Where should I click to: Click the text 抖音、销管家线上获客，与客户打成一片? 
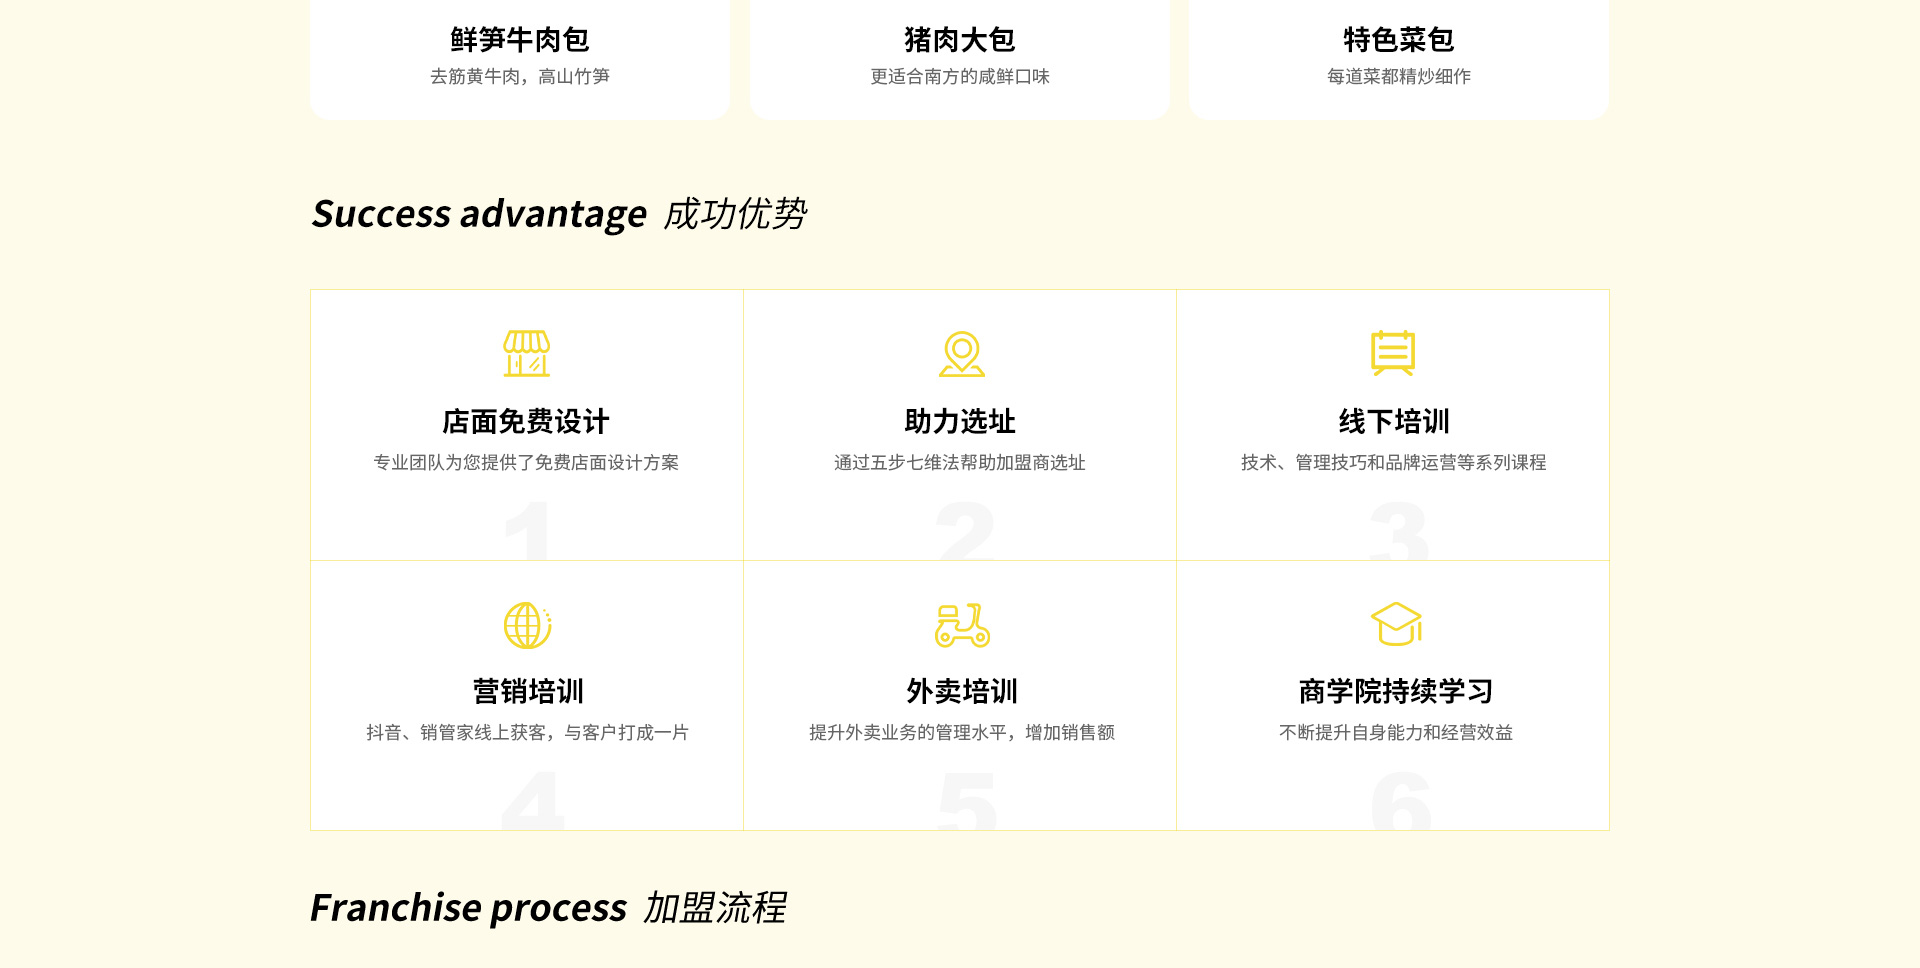coord(528,733)
